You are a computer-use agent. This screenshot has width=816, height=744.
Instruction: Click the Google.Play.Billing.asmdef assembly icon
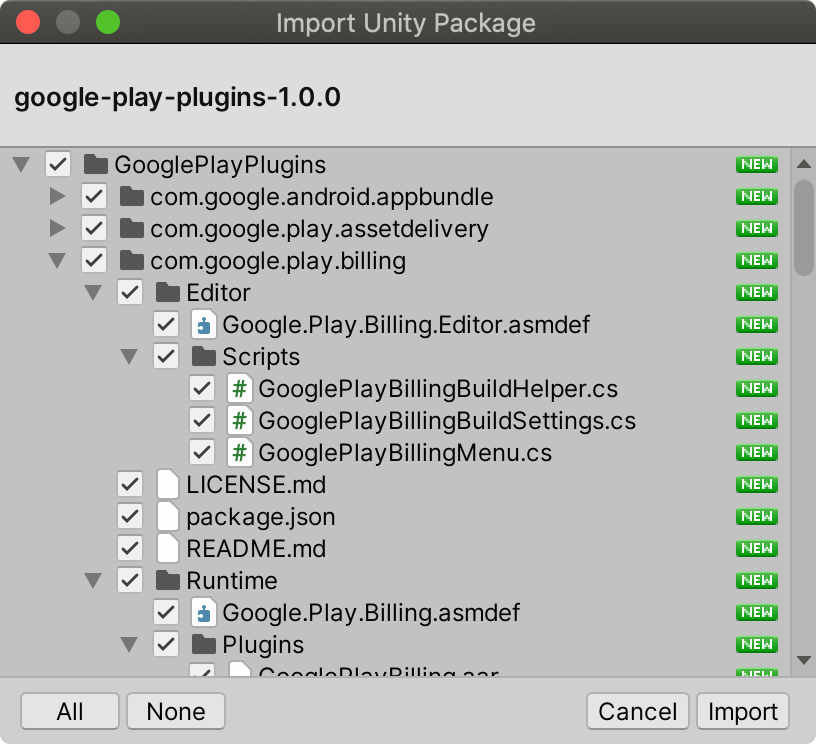pyautogui.click(x=203, y=613)
